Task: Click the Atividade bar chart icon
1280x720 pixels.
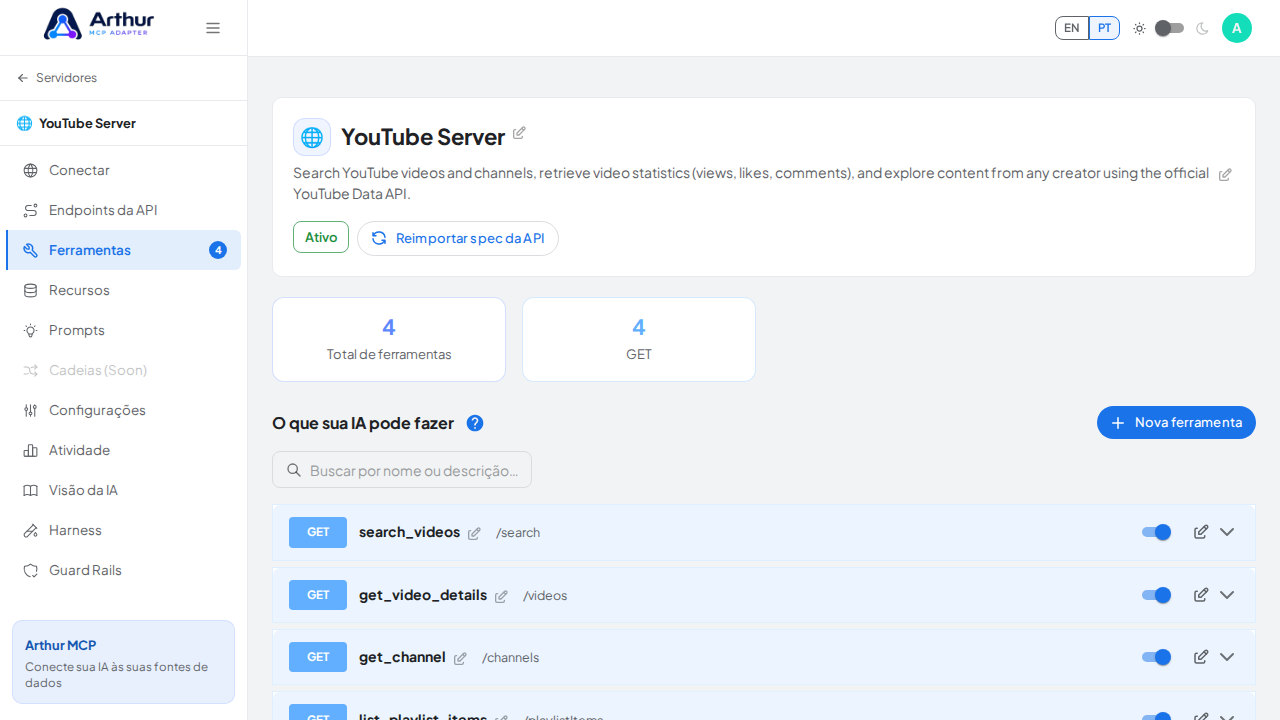Action: [x=31, y=450]
